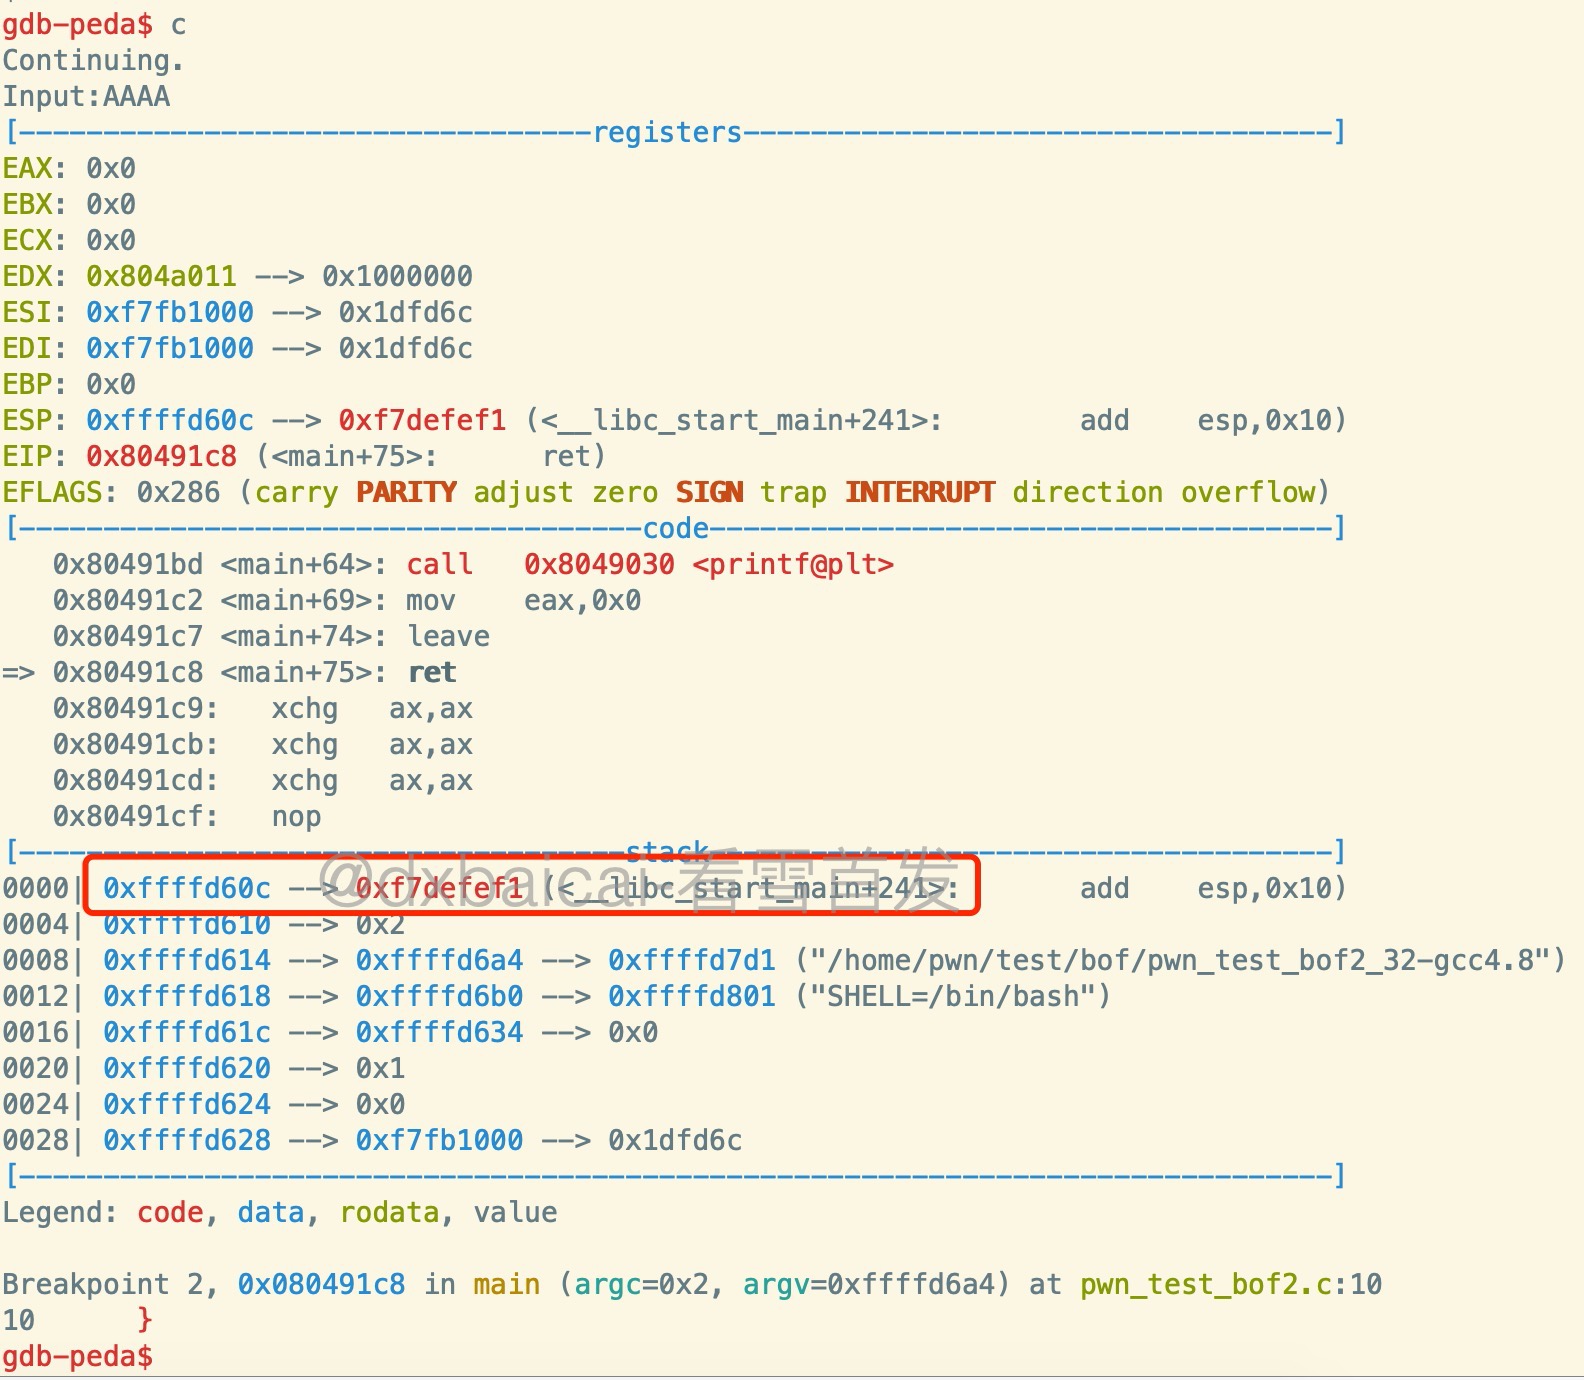Click "0xf7defef1" in the ESP register row
The height and width of the screenshot is (1380, 1584).
tap(422, 421)
